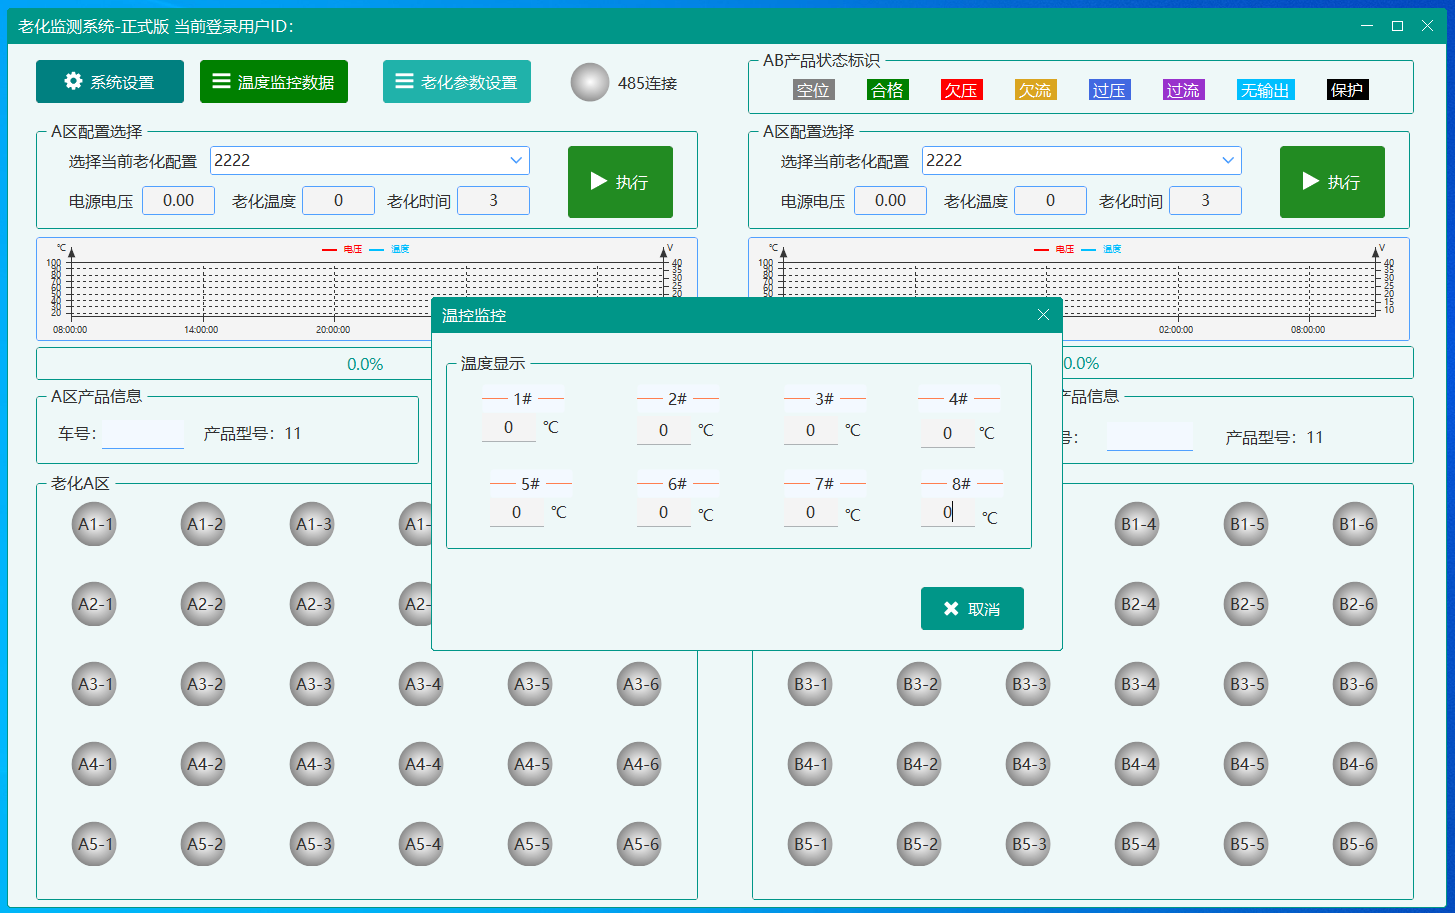Open 老化参数设置 aging parameter settings
The width and height of the screenshot is (1455, 913).
[457, 82]
